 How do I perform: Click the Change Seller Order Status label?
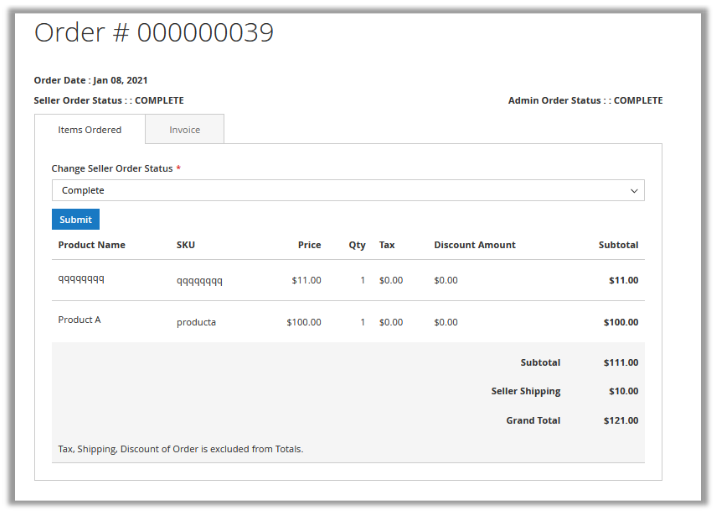click(x=112, y=169)
